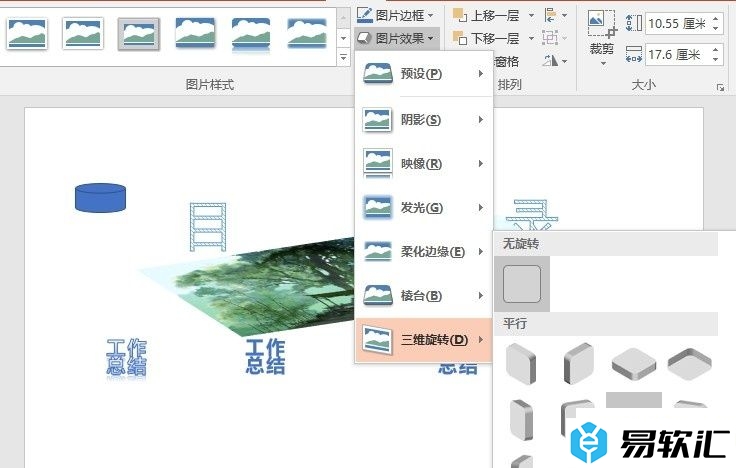The width and height of the screenshot is (736, 468).
Task: Expand the submenu arrow beside 预设(P)
Action: [x=481, y=73]
